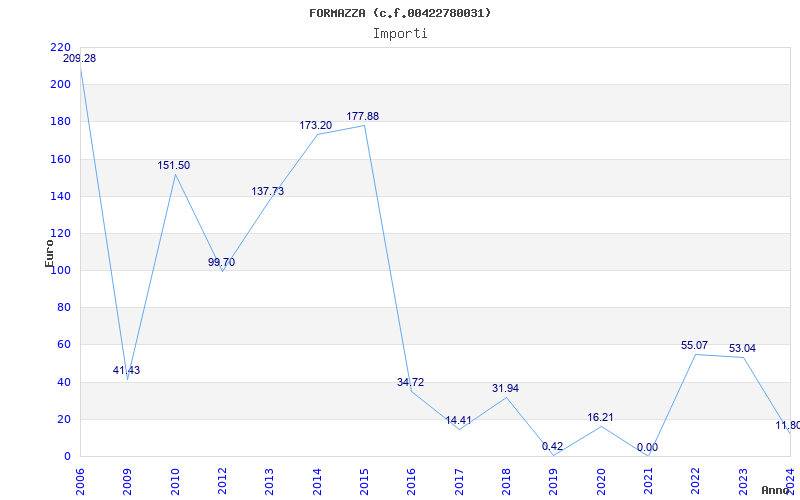Select the 2010 x-axis year label
The width and height of the screenshot is (800, 500).
[x=175, y=481]
